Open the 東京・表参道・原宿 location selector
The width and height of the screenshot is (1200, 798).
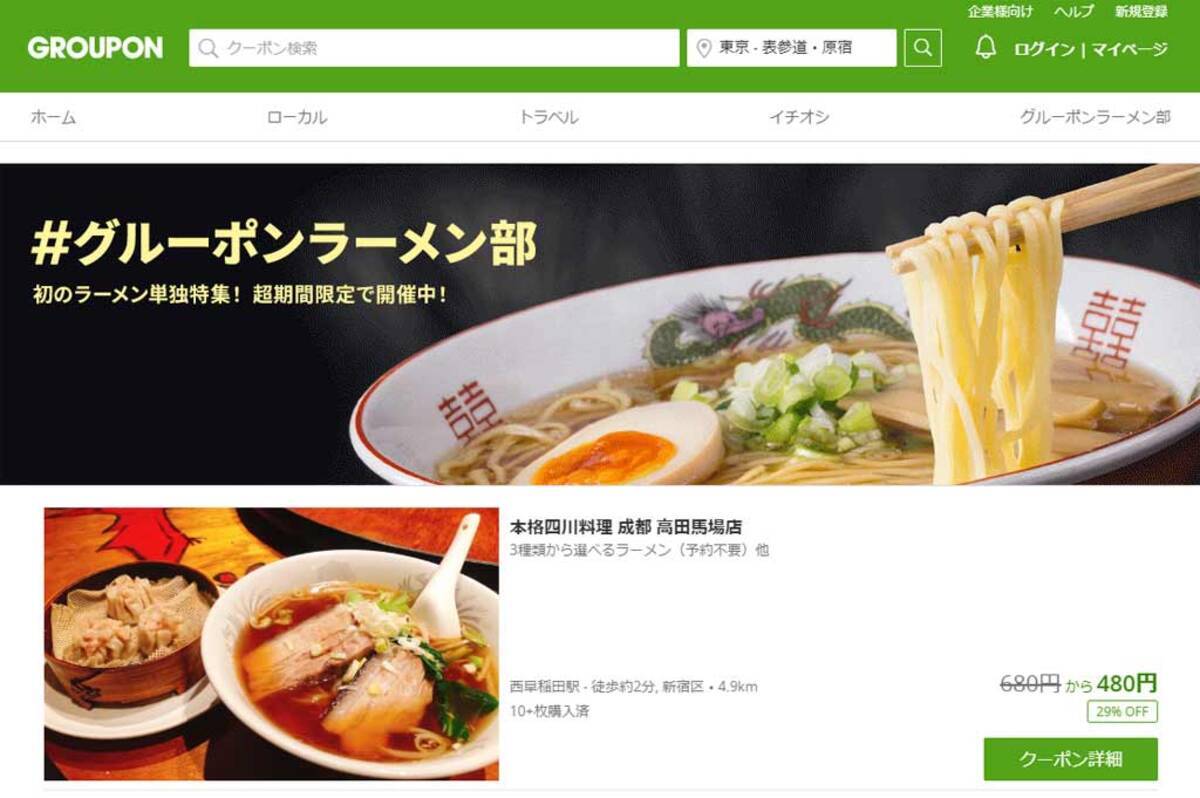click(x=791, y=48)
